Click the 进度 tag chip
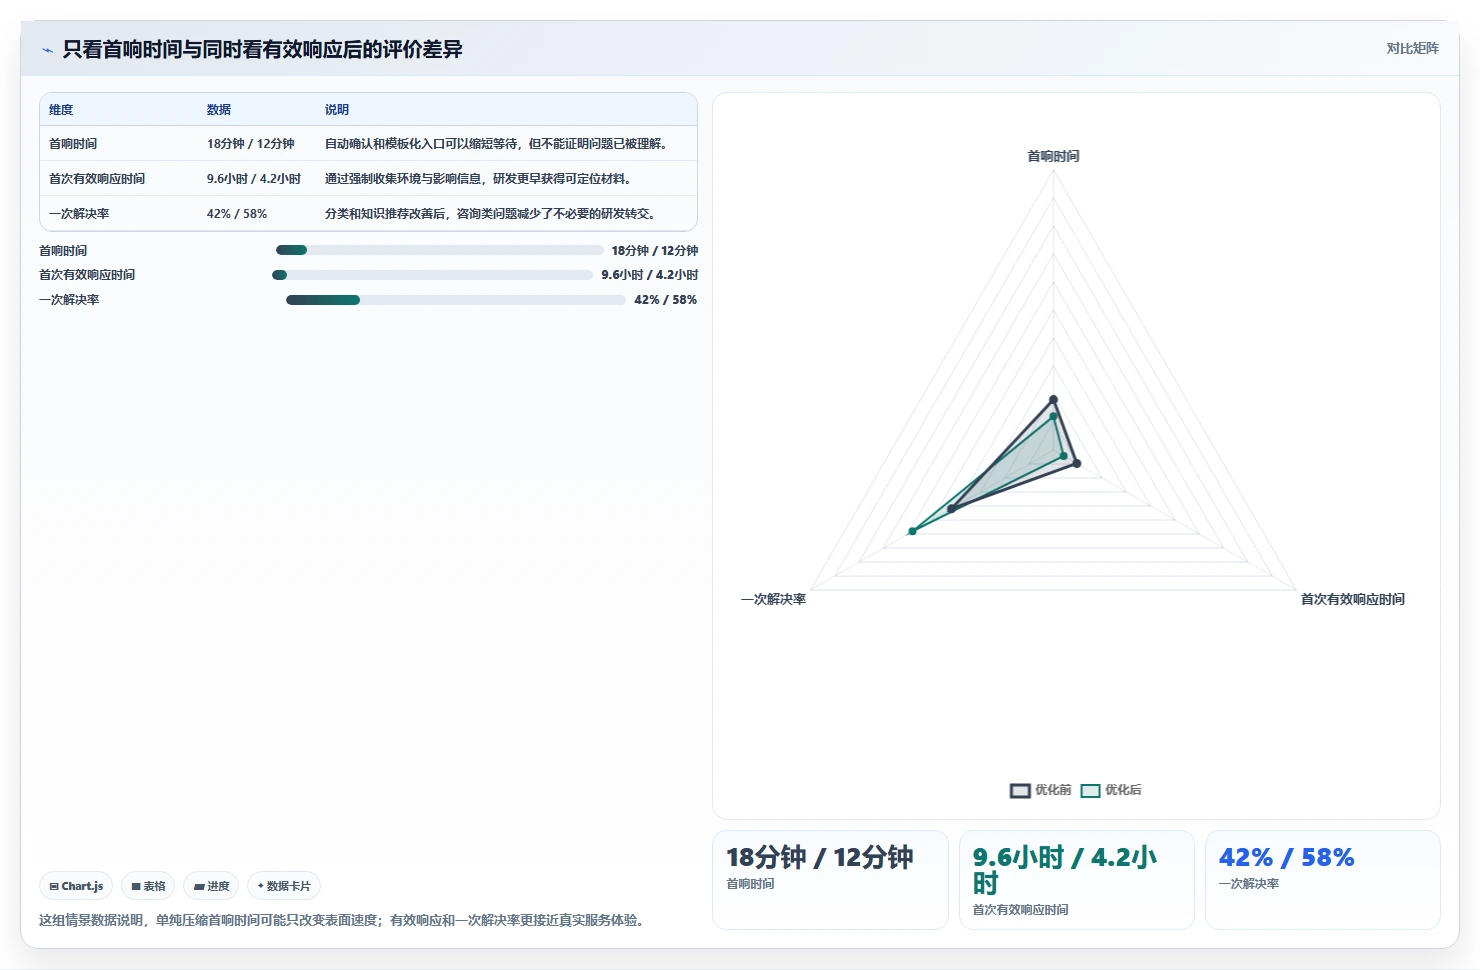Image resolution: width=1480 pixels, height=970 pixels. click(211, 886)
